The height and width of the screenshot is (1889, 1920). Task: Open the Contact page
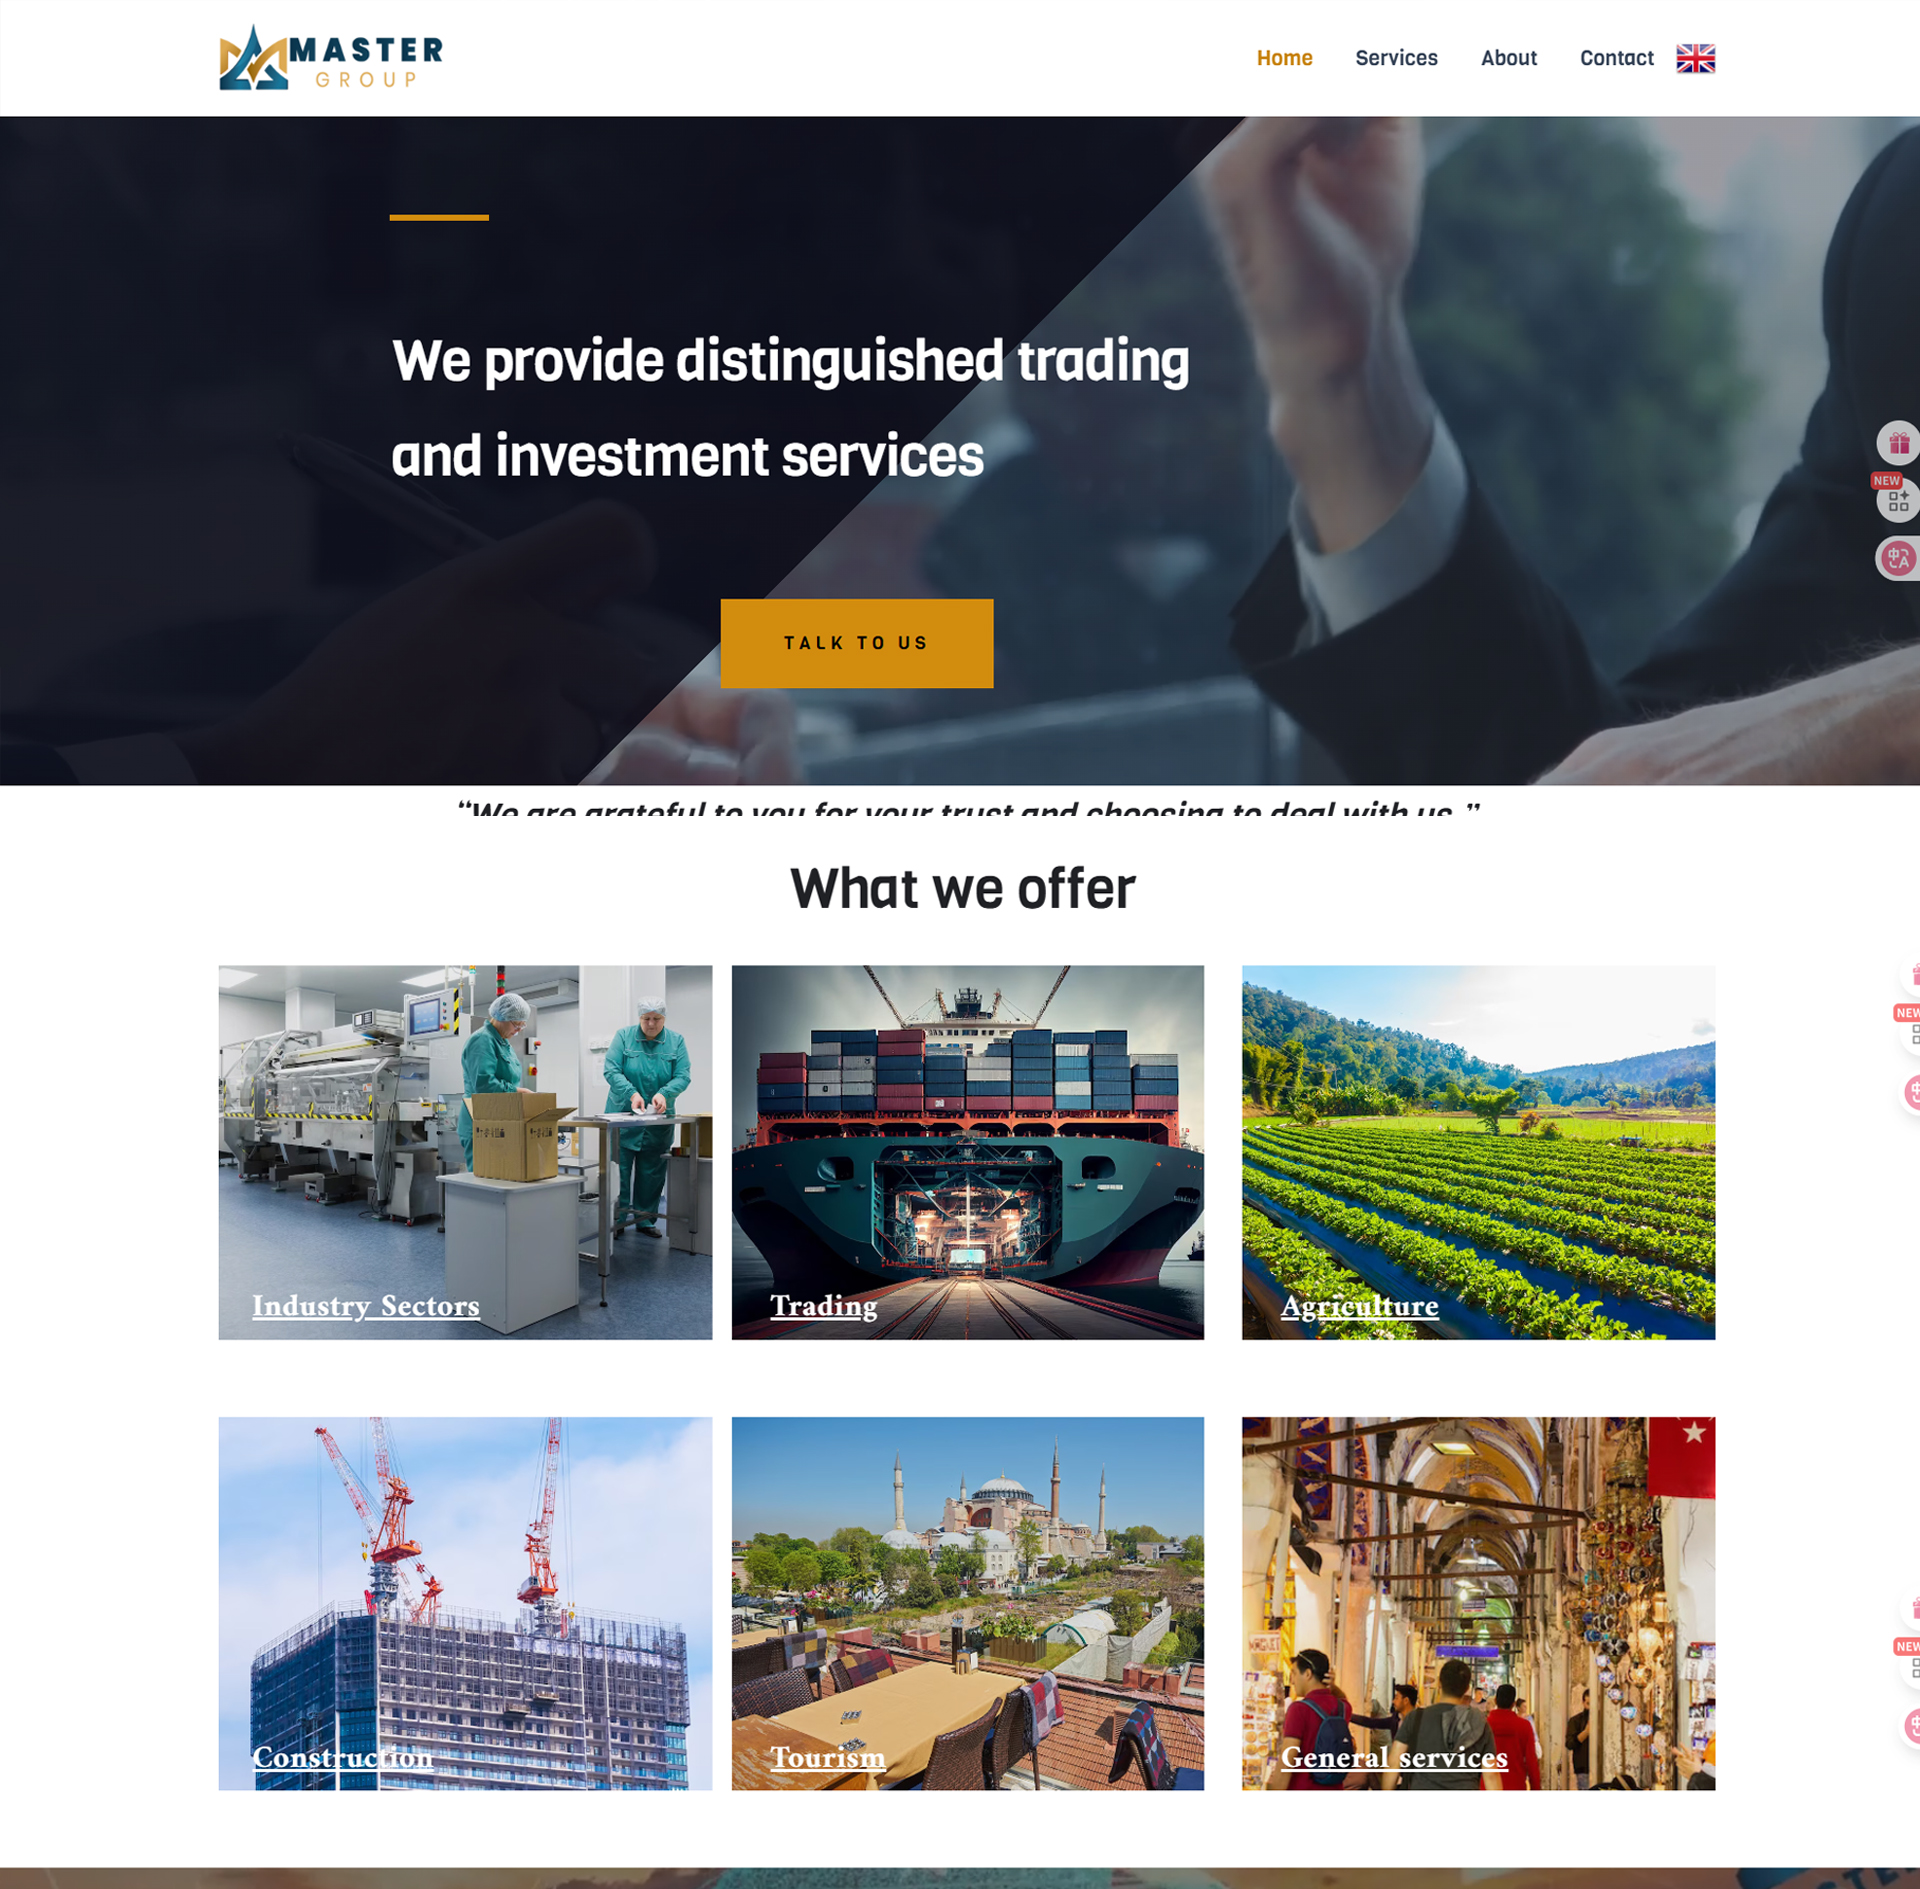coord(1616,58)
